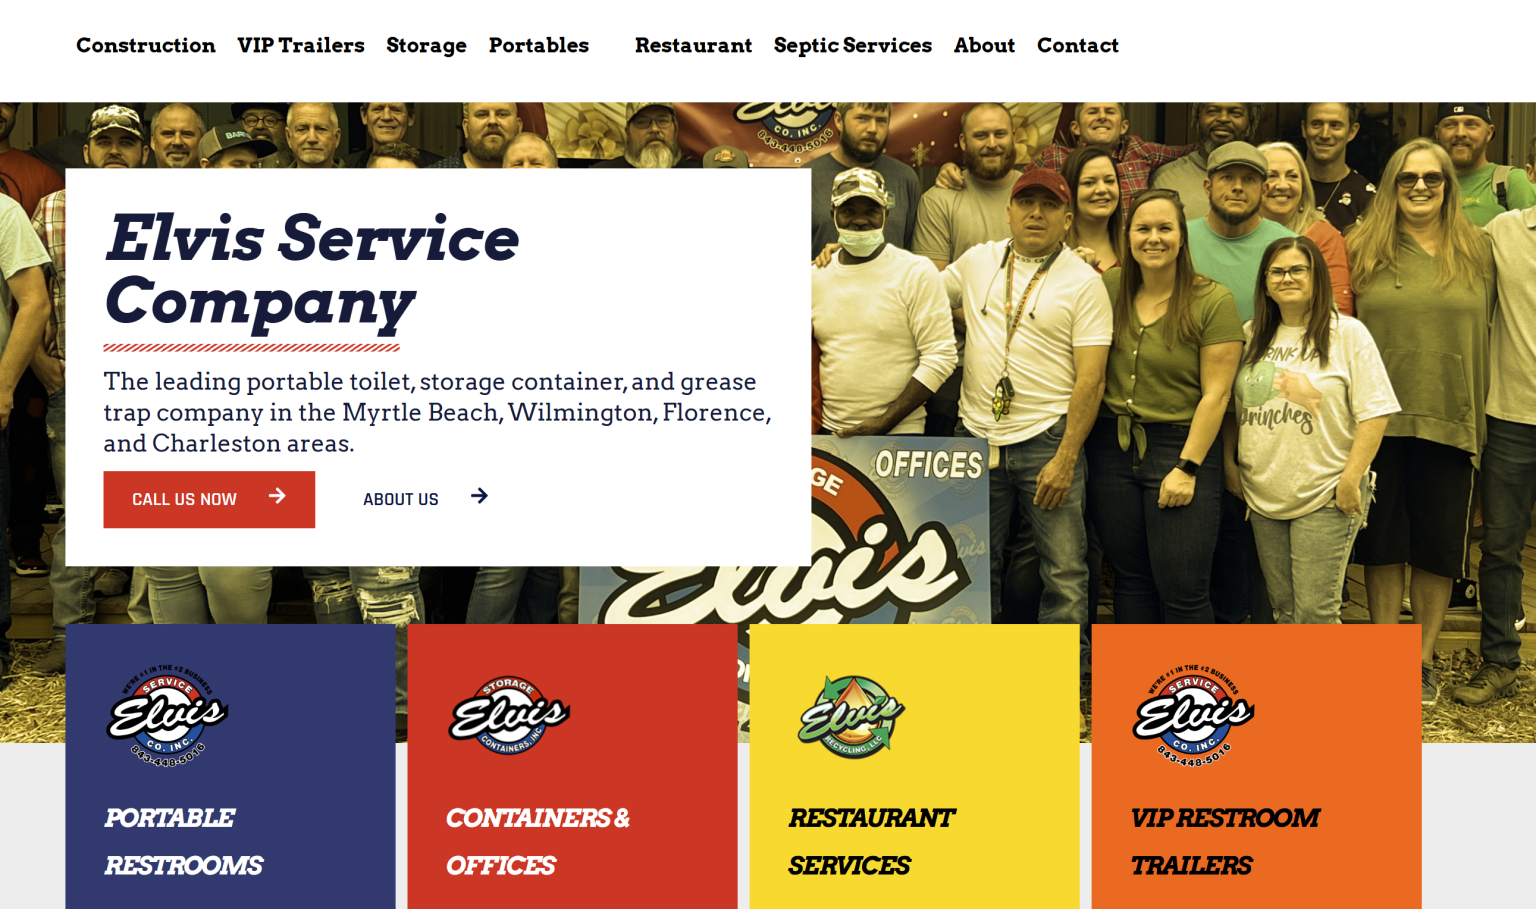Click the red Call Us Now button

pos(209,500)
